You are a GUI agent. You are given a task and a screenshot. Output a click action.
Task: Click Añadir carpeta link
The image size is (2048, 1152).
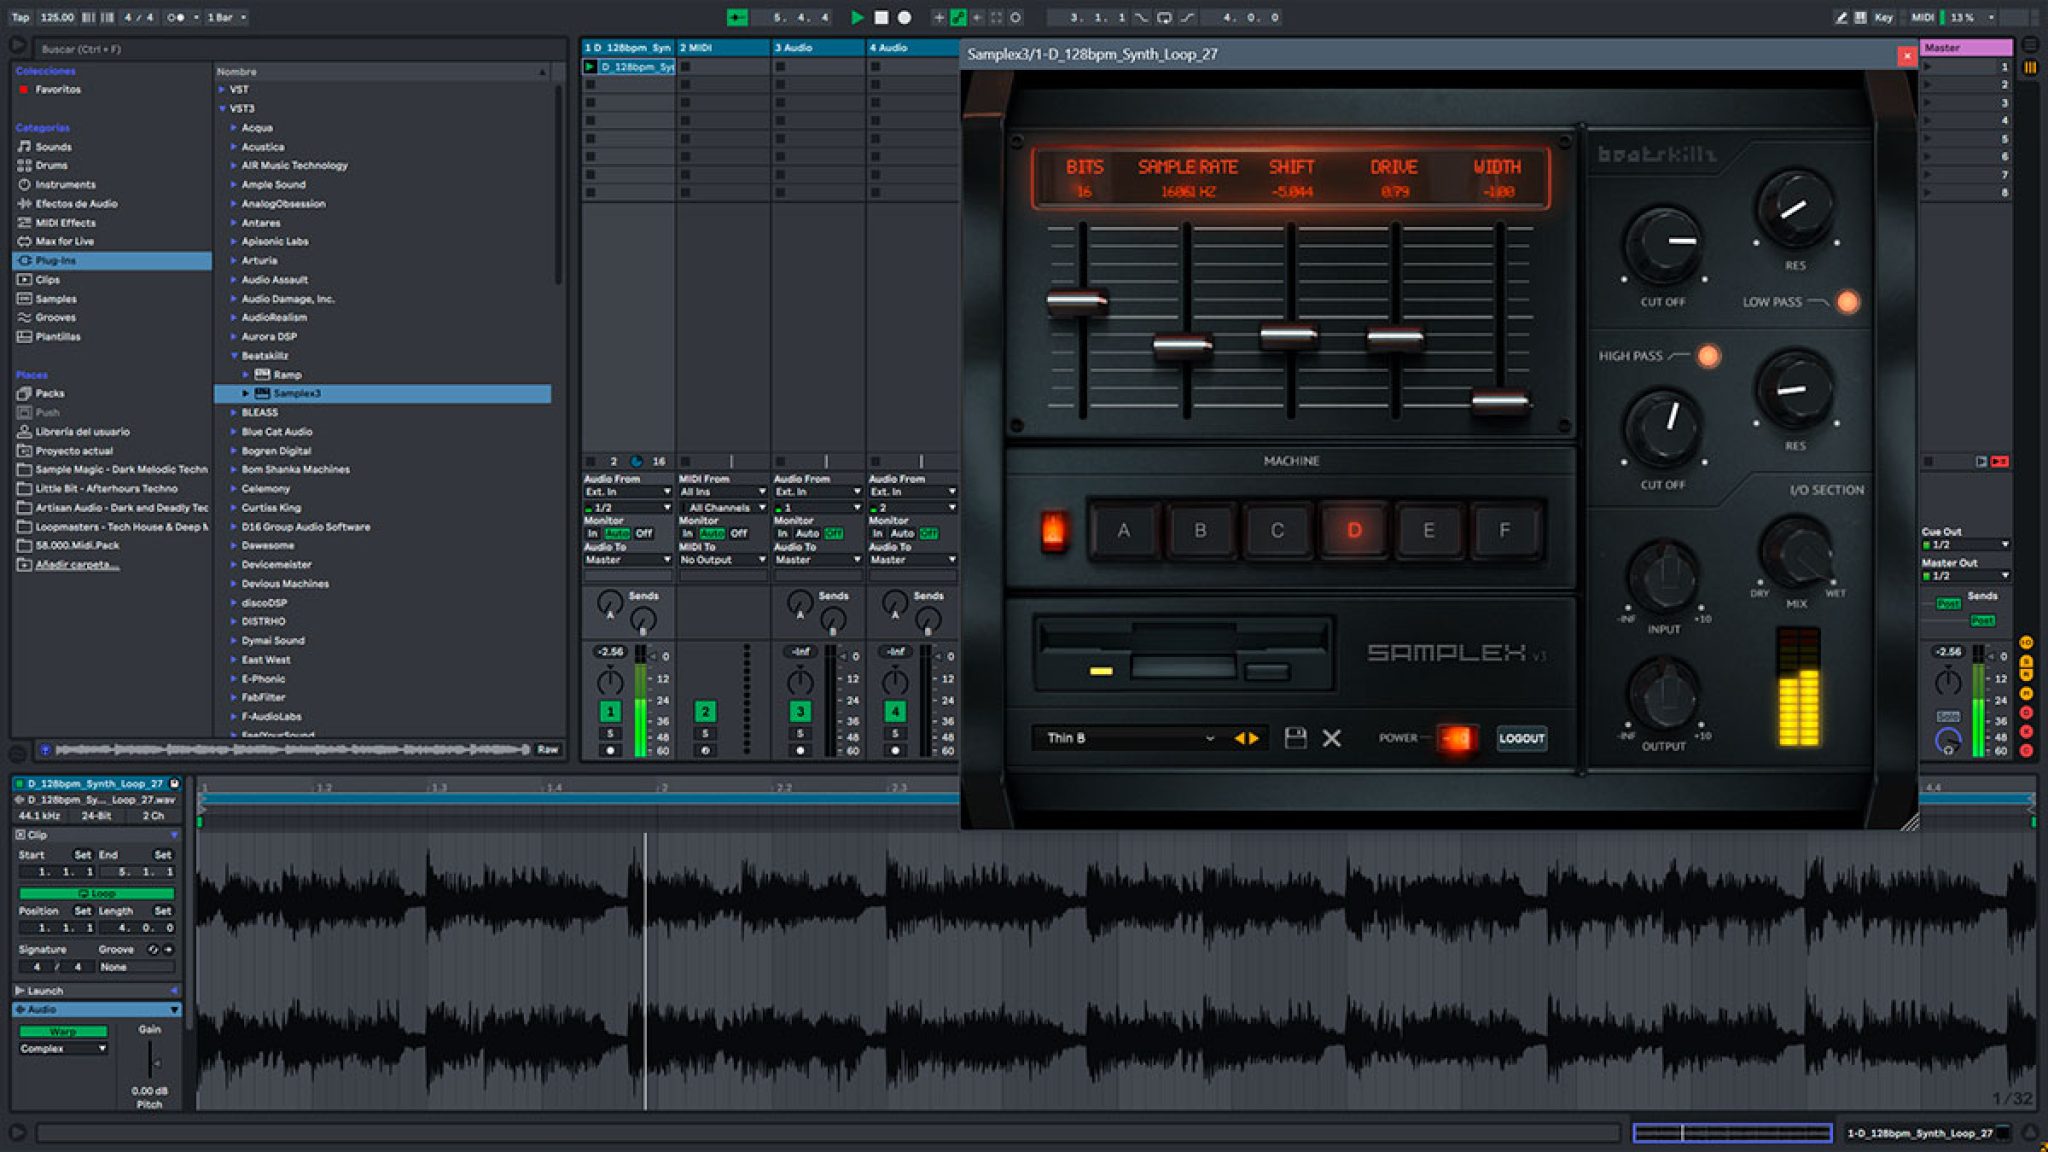(77, 564)
